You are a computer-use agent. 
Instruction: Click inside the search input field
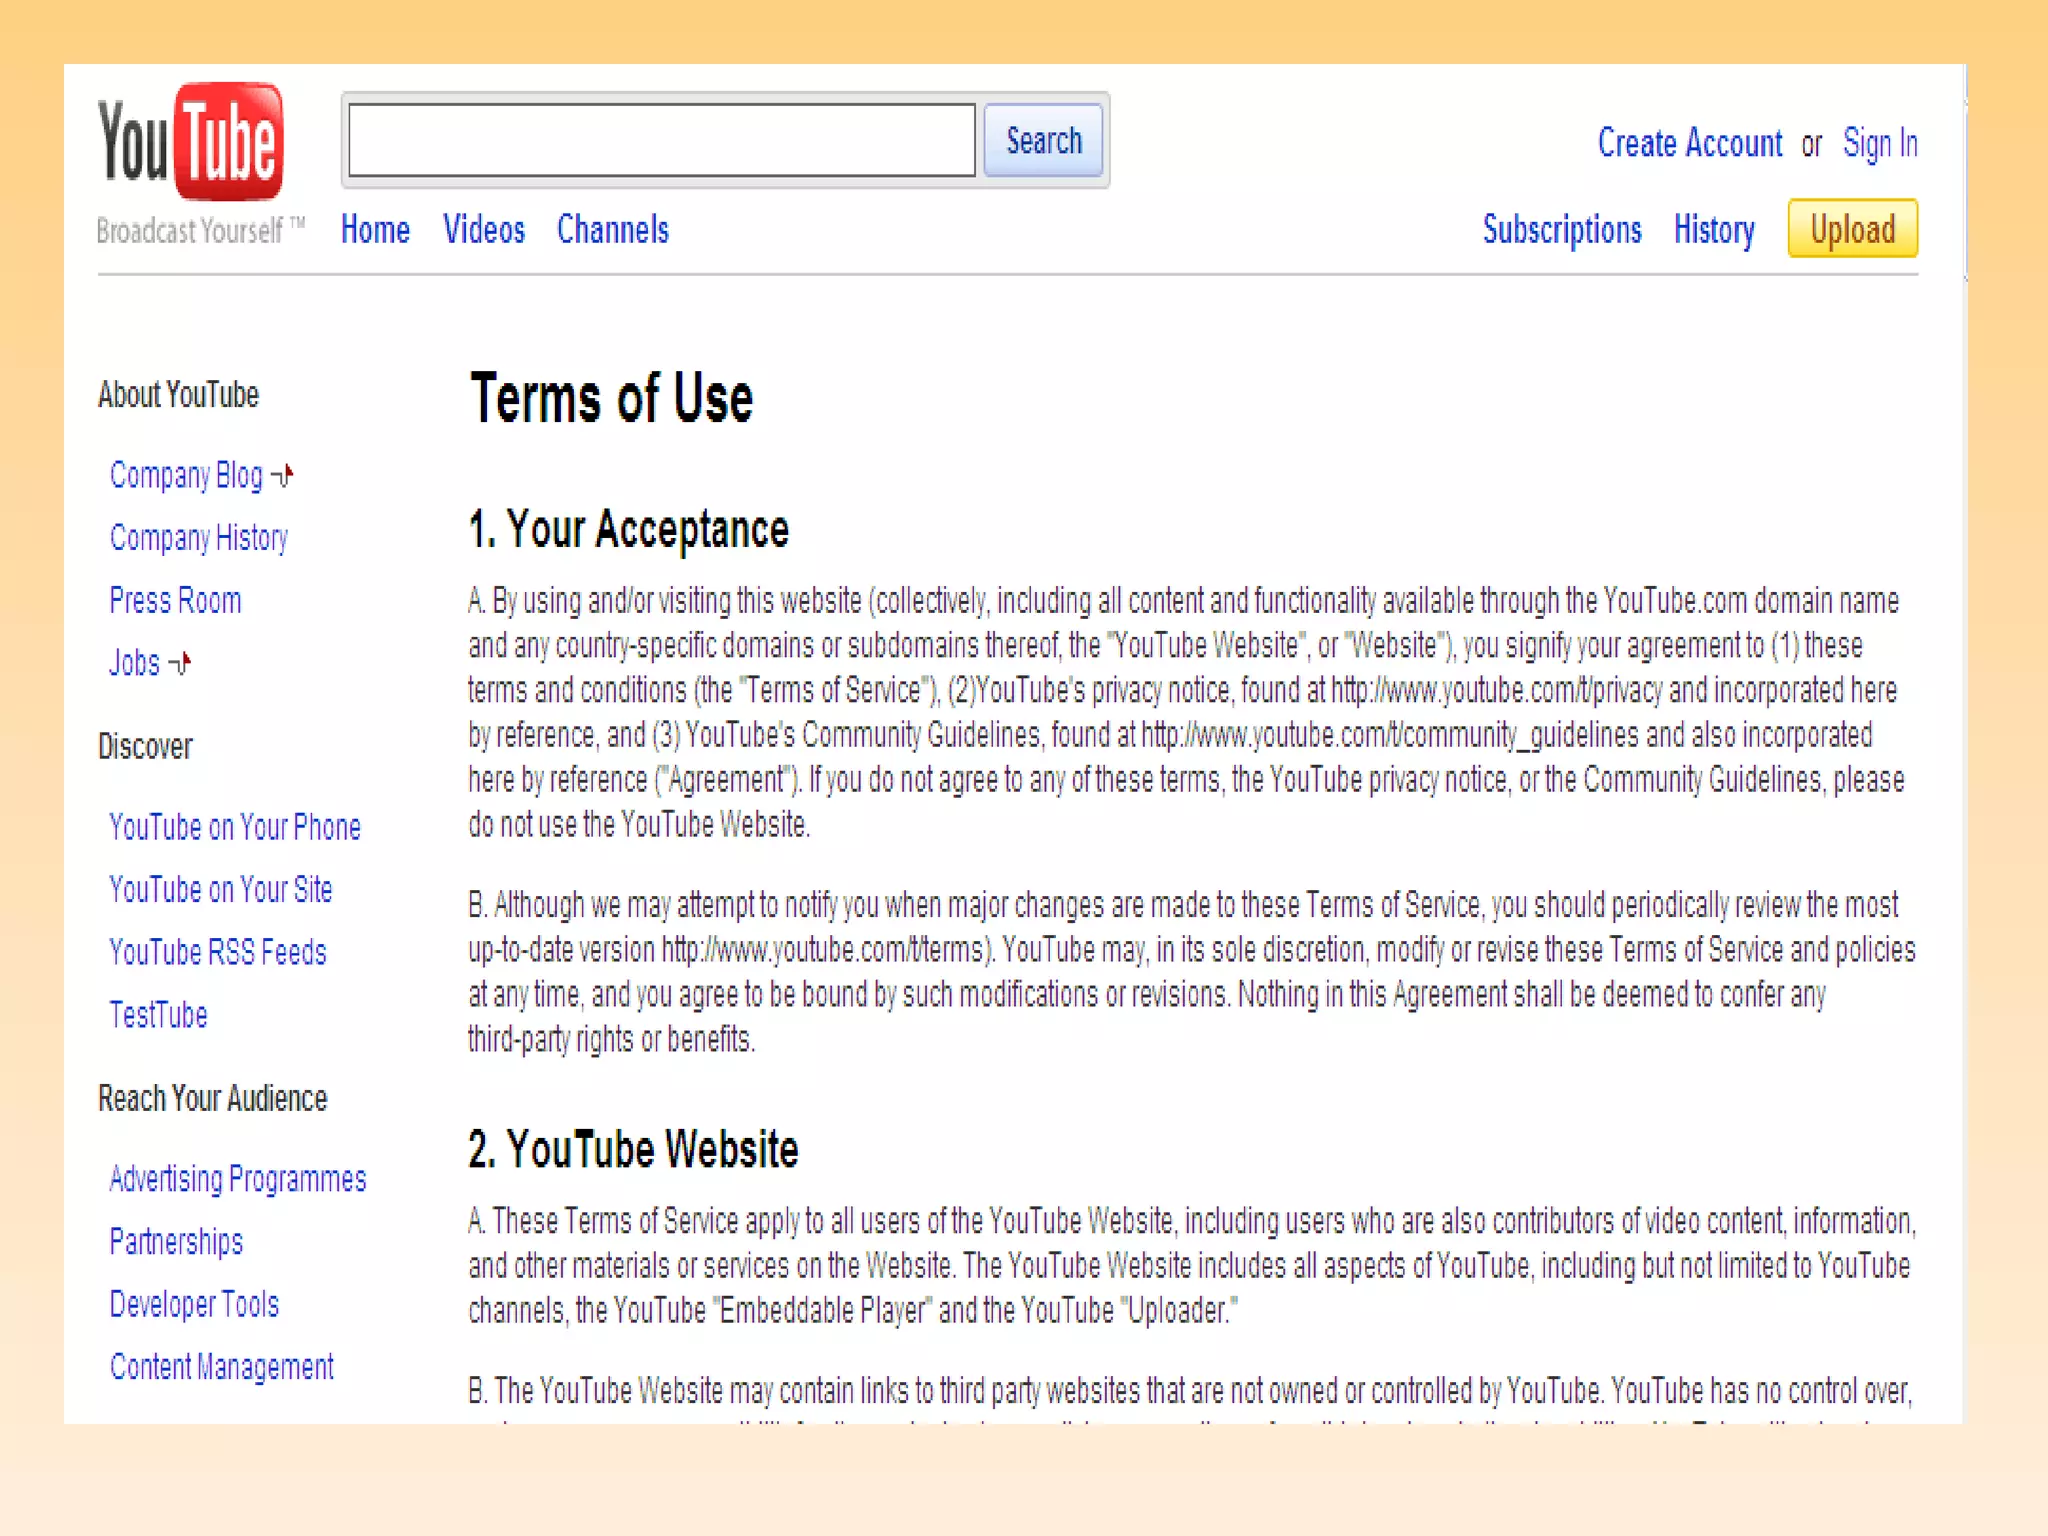pyautogui.click(x=660, y=140)
